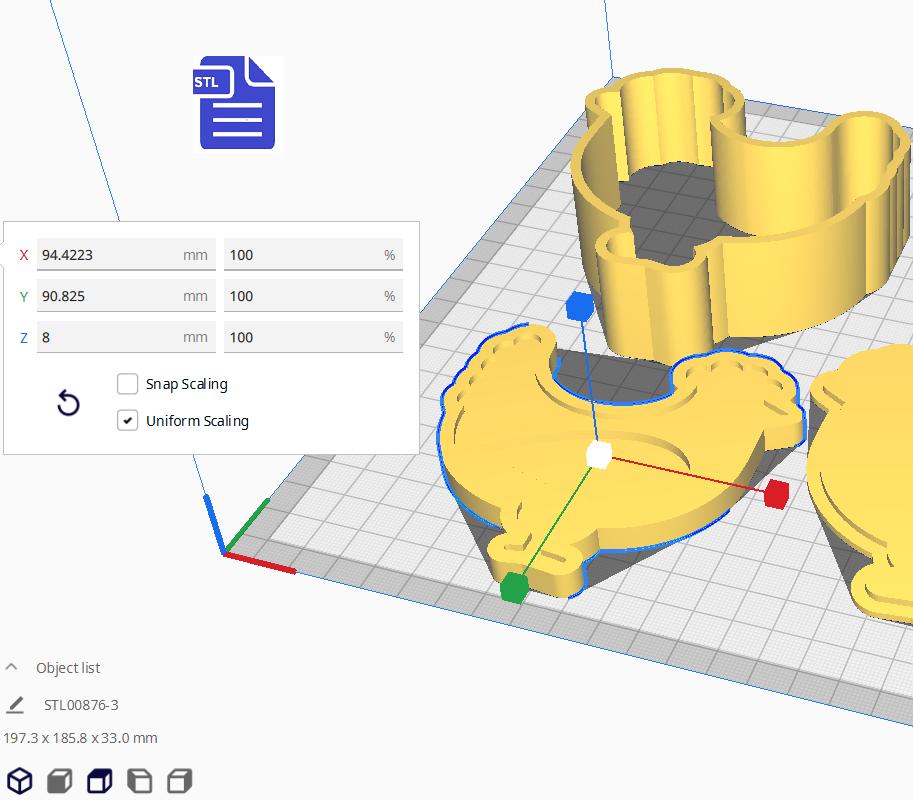Click the Z dimension mm field
Screen dimensions: 913x800
pyautogui.click(x=110, y=337)
